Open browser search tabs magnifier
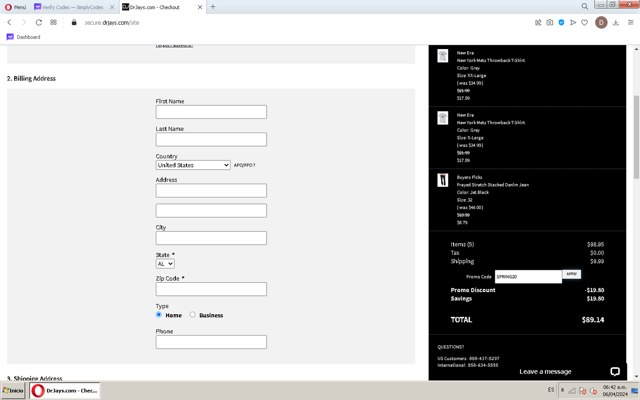The image size is (640, 400). 584,6
